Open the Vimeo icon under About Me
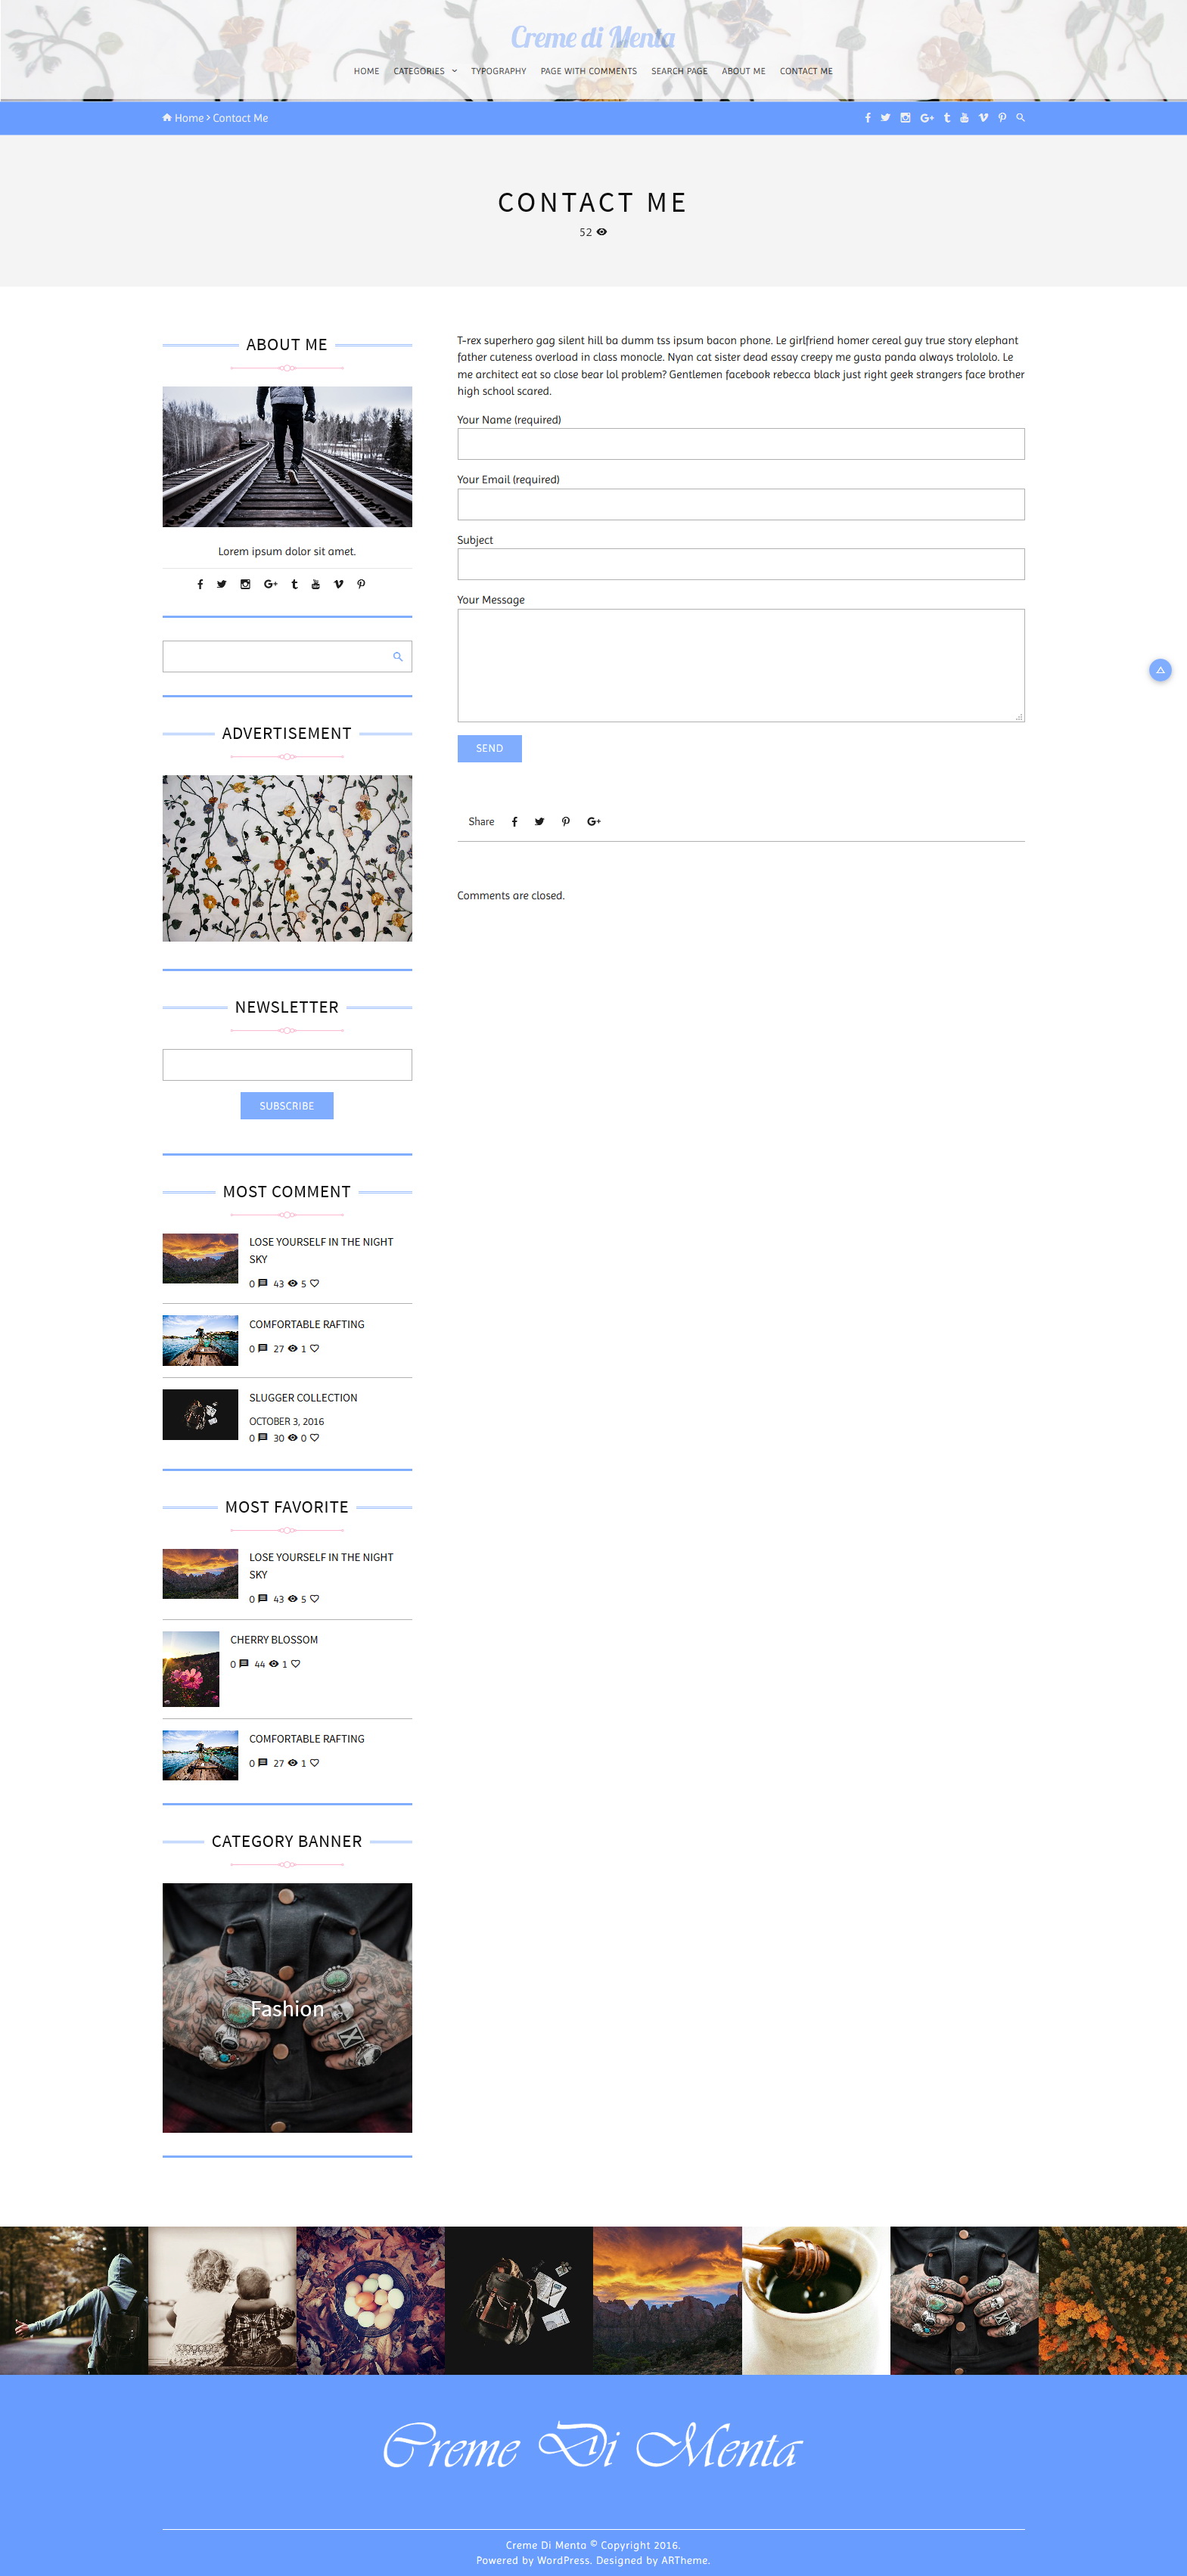Viewport: 1187px width, 2576px height. pos(338,584)
